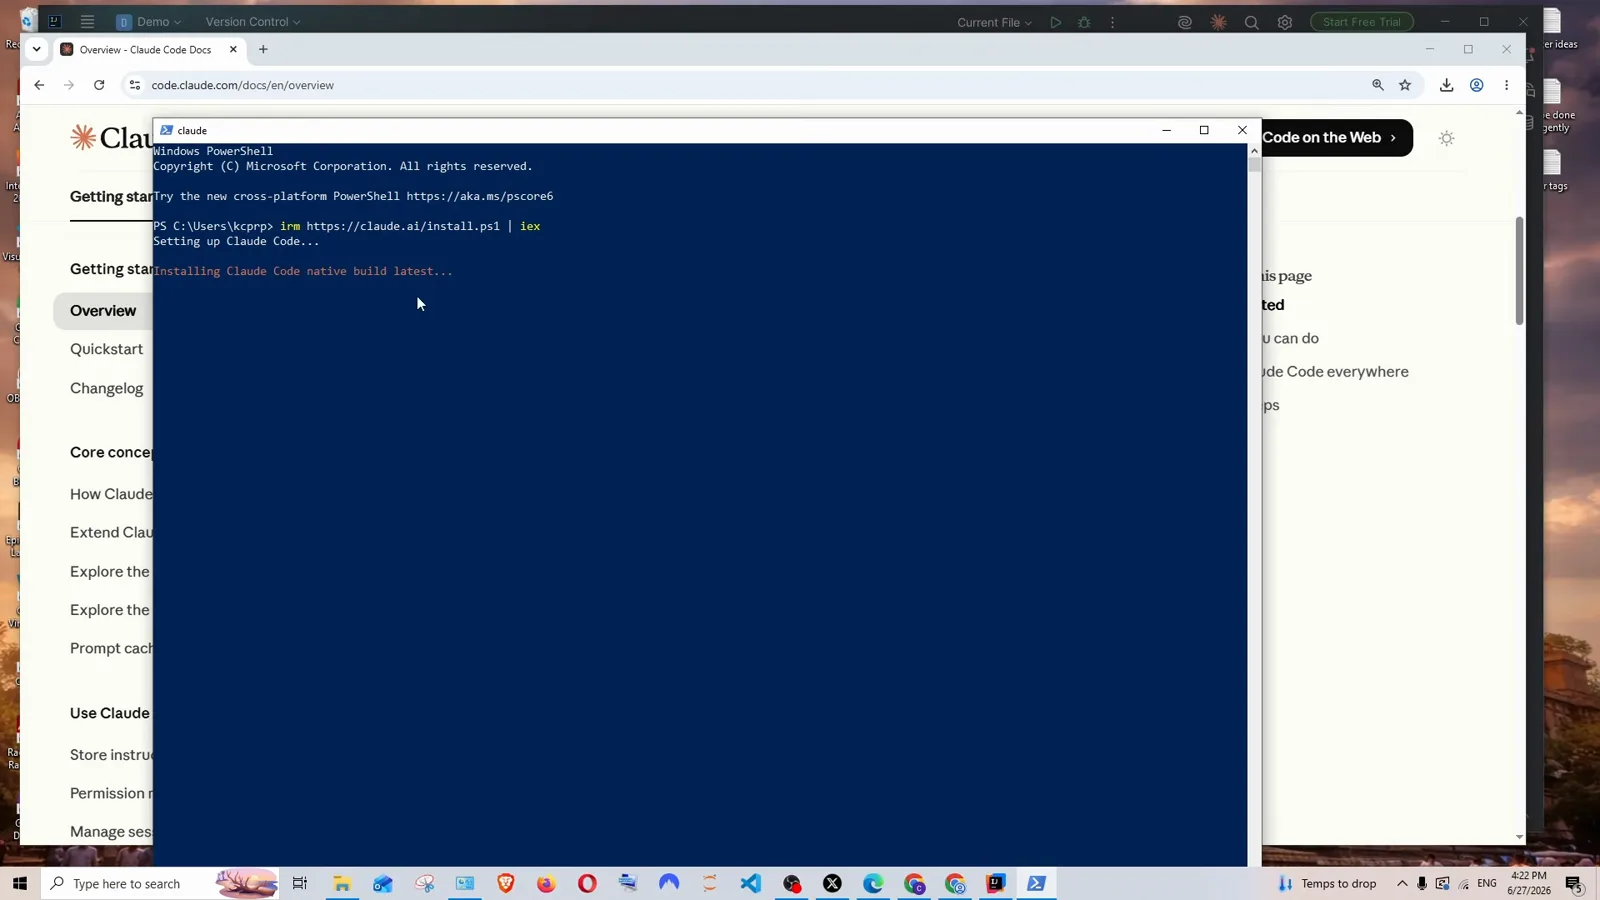Open the Permission sidebar link
The image size is (1600, 900).
[x=111, y=793]
